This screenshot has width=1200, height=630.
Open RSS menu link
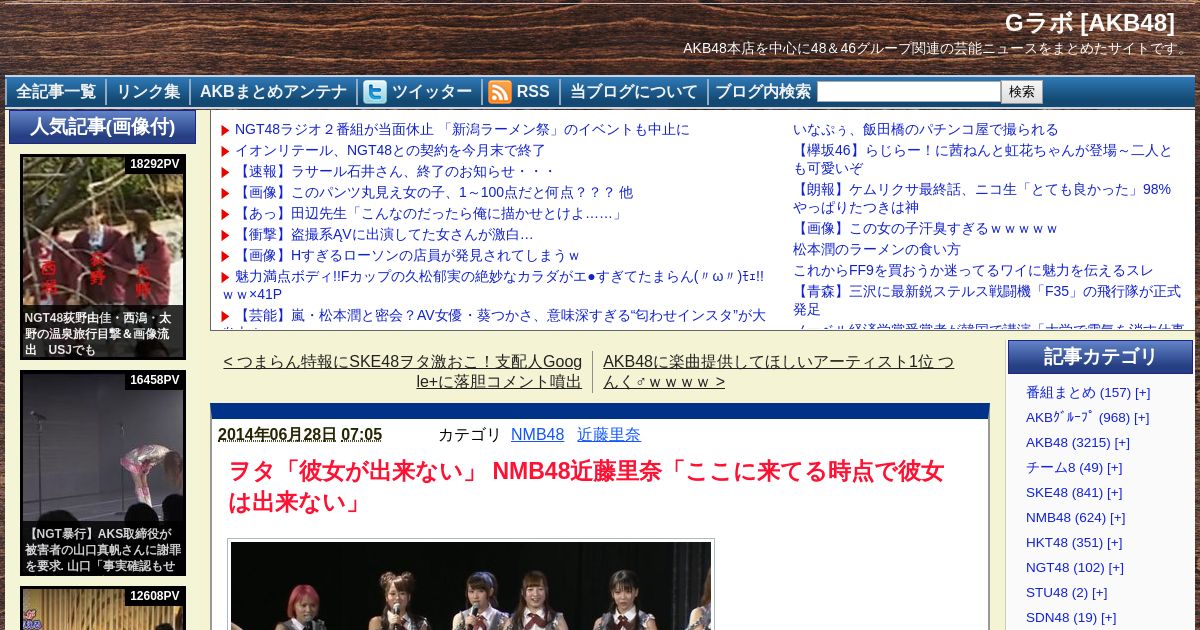click(x=533, y=92)
